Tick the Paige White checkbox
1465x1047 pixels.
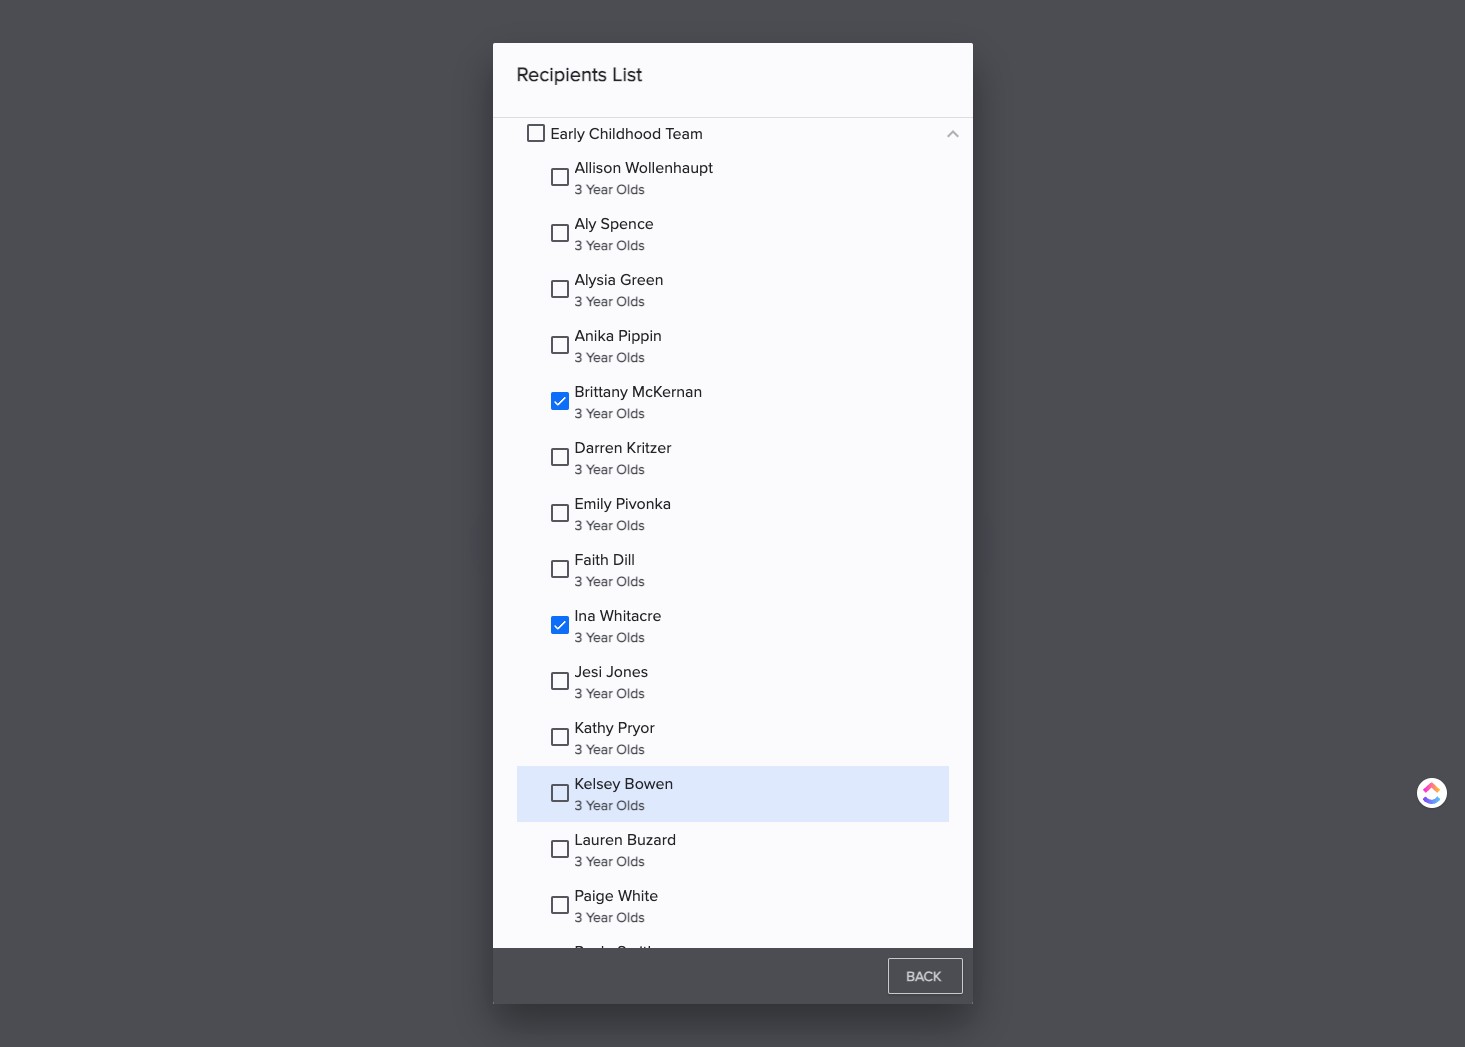tap(560, 905)
